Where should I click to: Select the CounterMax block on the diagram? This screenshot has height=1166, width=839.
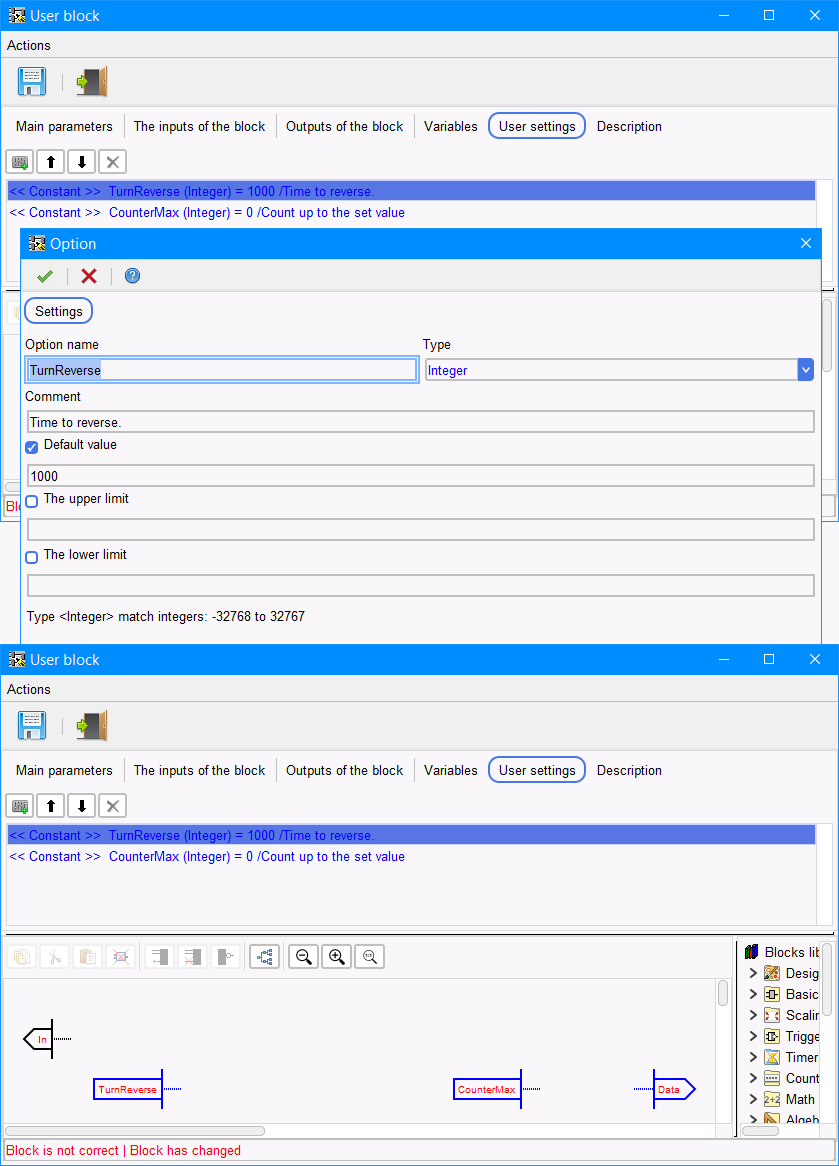coord(486,1089)
